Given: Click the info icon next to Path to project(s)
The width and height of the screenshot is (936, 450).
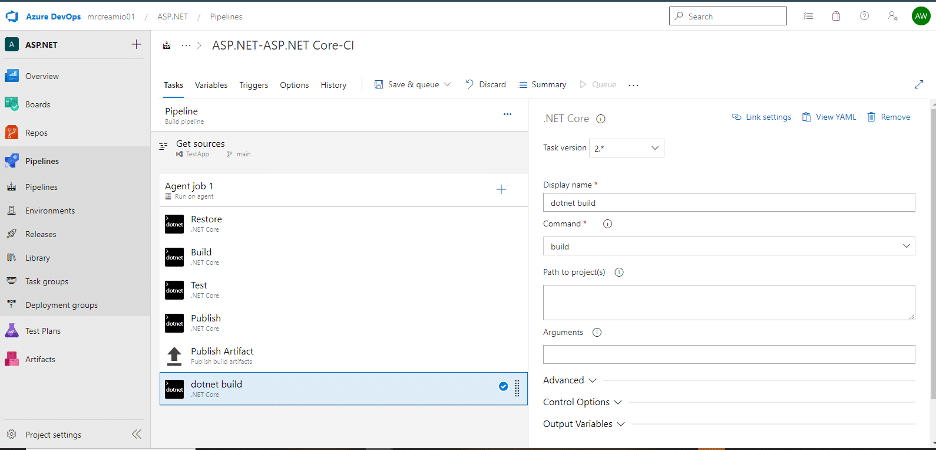Looking at the screenshot, I should pyautogui.click(x=619, y=272).
